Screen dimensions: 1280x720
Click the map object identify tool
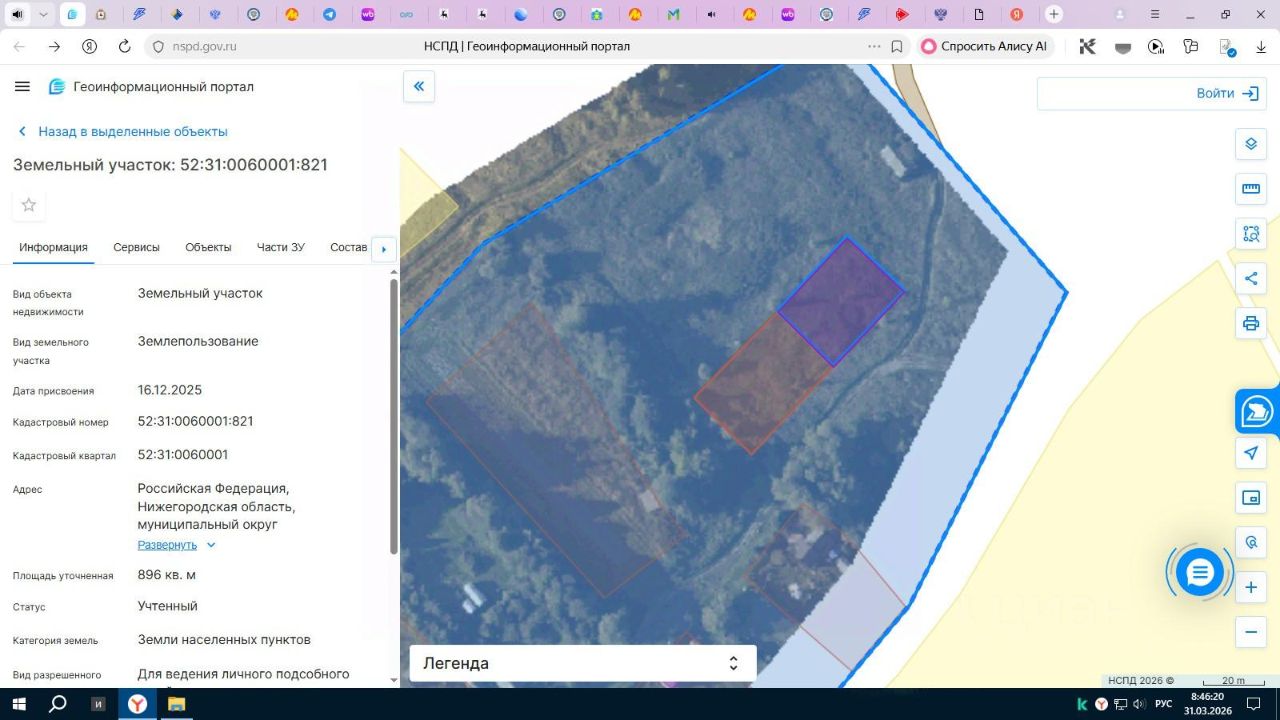click(1250, 543)
